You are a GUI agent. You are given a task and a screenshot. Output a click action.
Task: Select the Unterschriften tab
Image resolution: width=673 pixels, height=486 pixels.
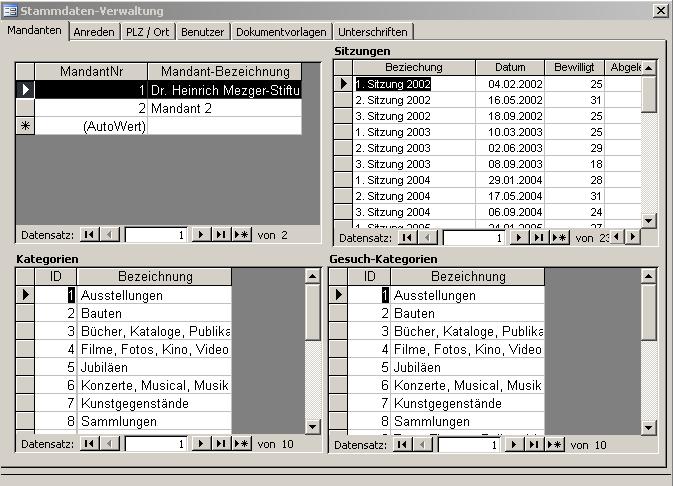pyautogui.click(x=373, y=32)
